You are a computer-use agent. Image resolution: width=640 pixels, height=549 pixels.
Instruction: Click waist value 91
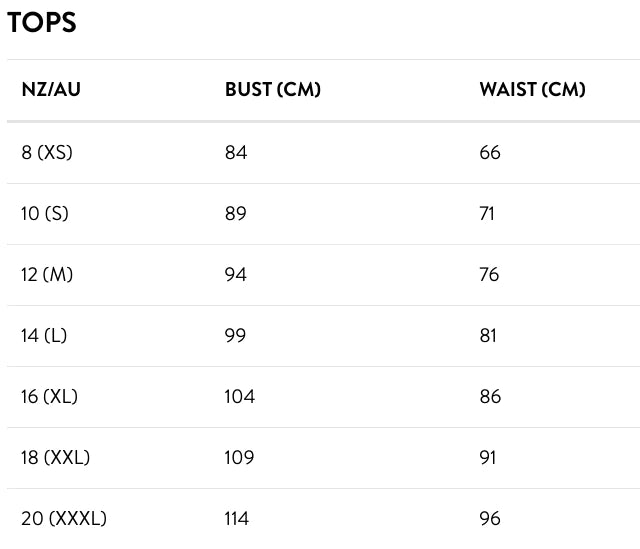[488, 457]
